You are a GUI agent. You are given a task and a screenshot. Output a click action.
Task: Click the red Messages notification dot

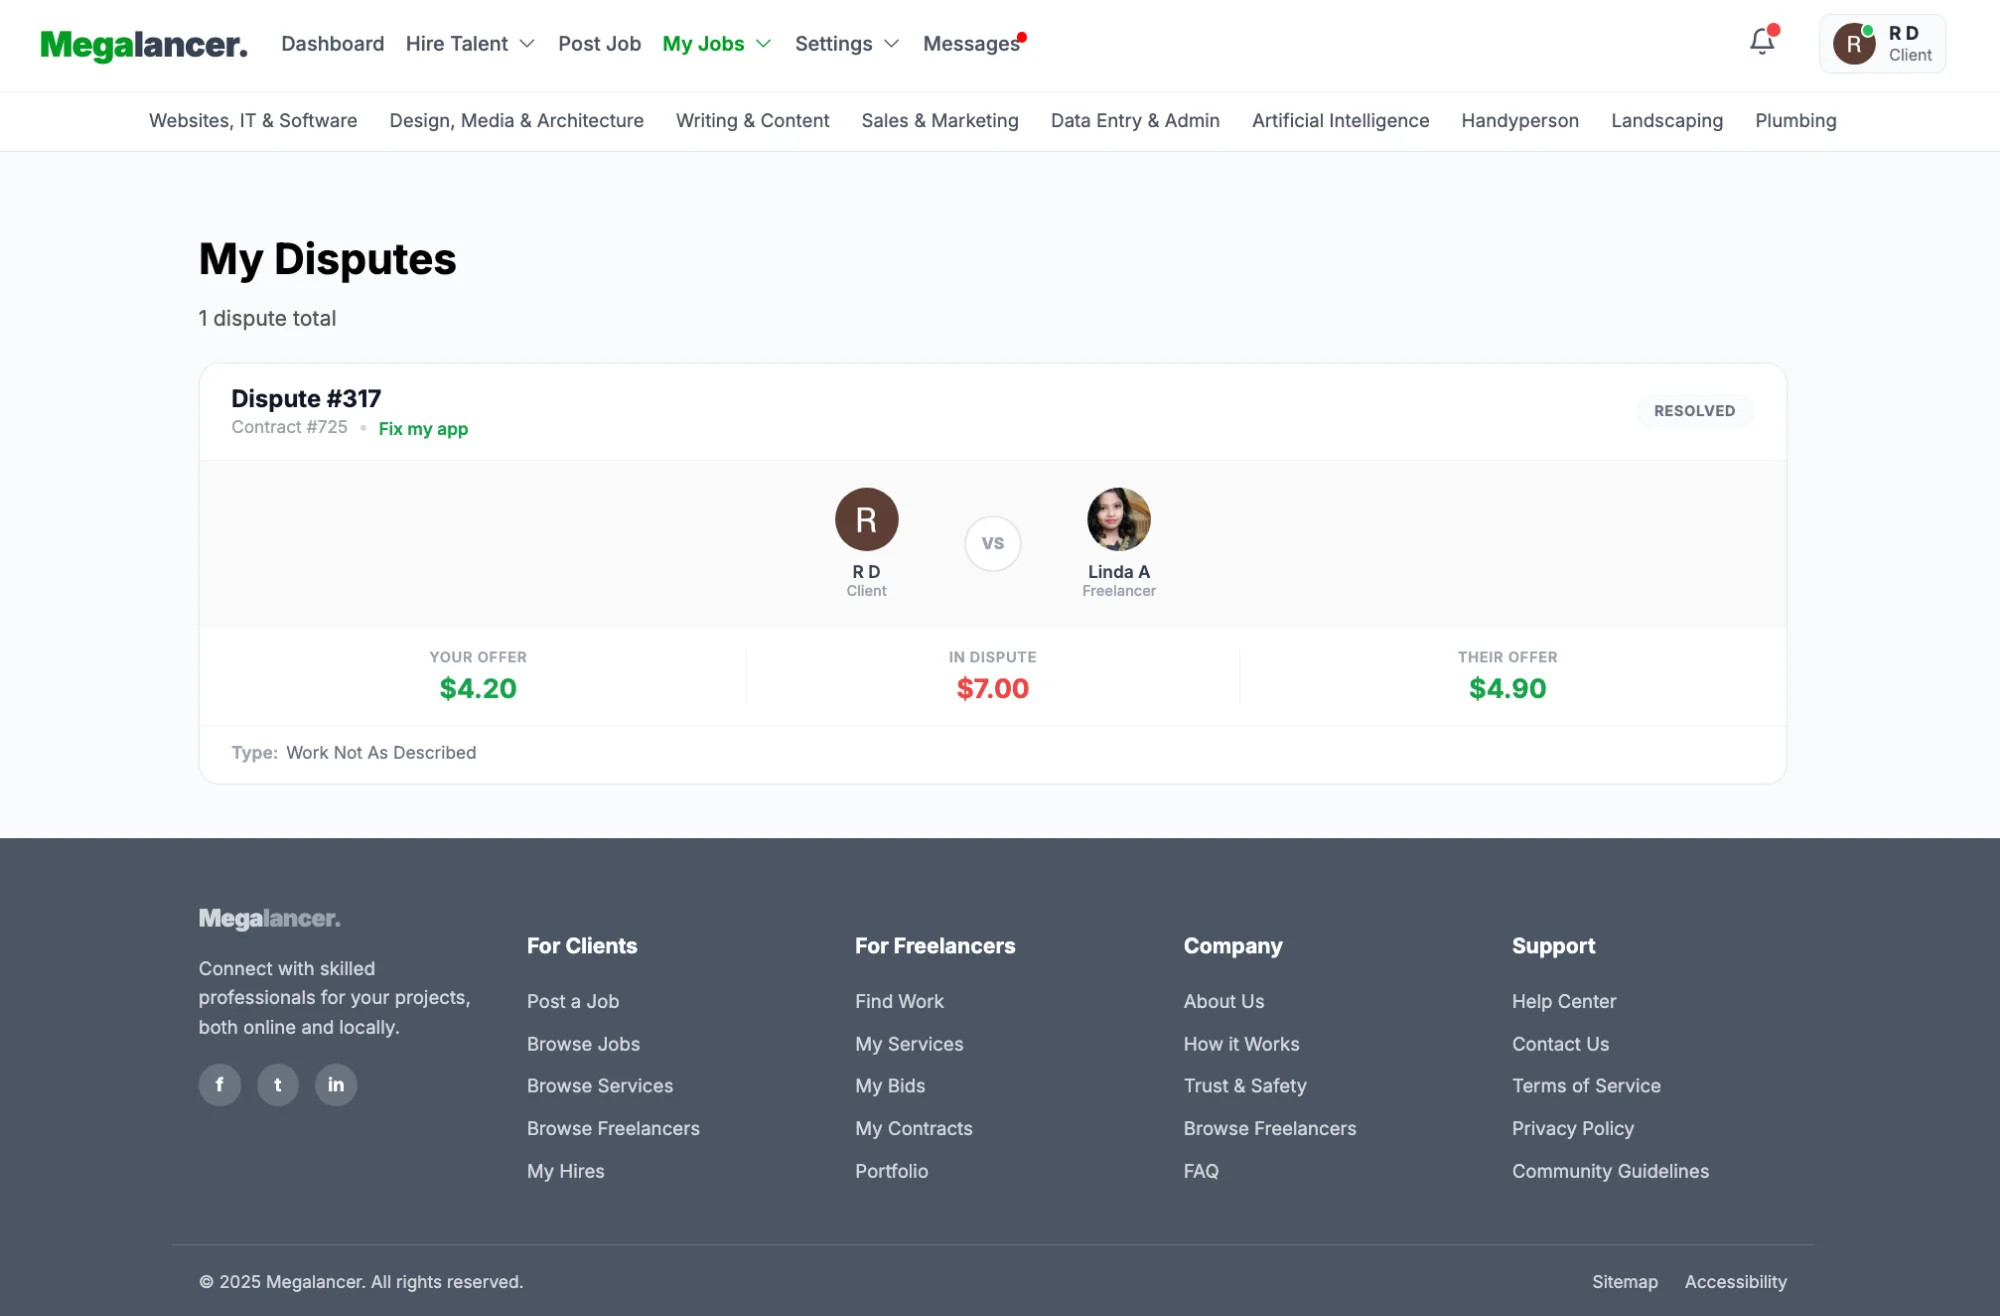1021,36
